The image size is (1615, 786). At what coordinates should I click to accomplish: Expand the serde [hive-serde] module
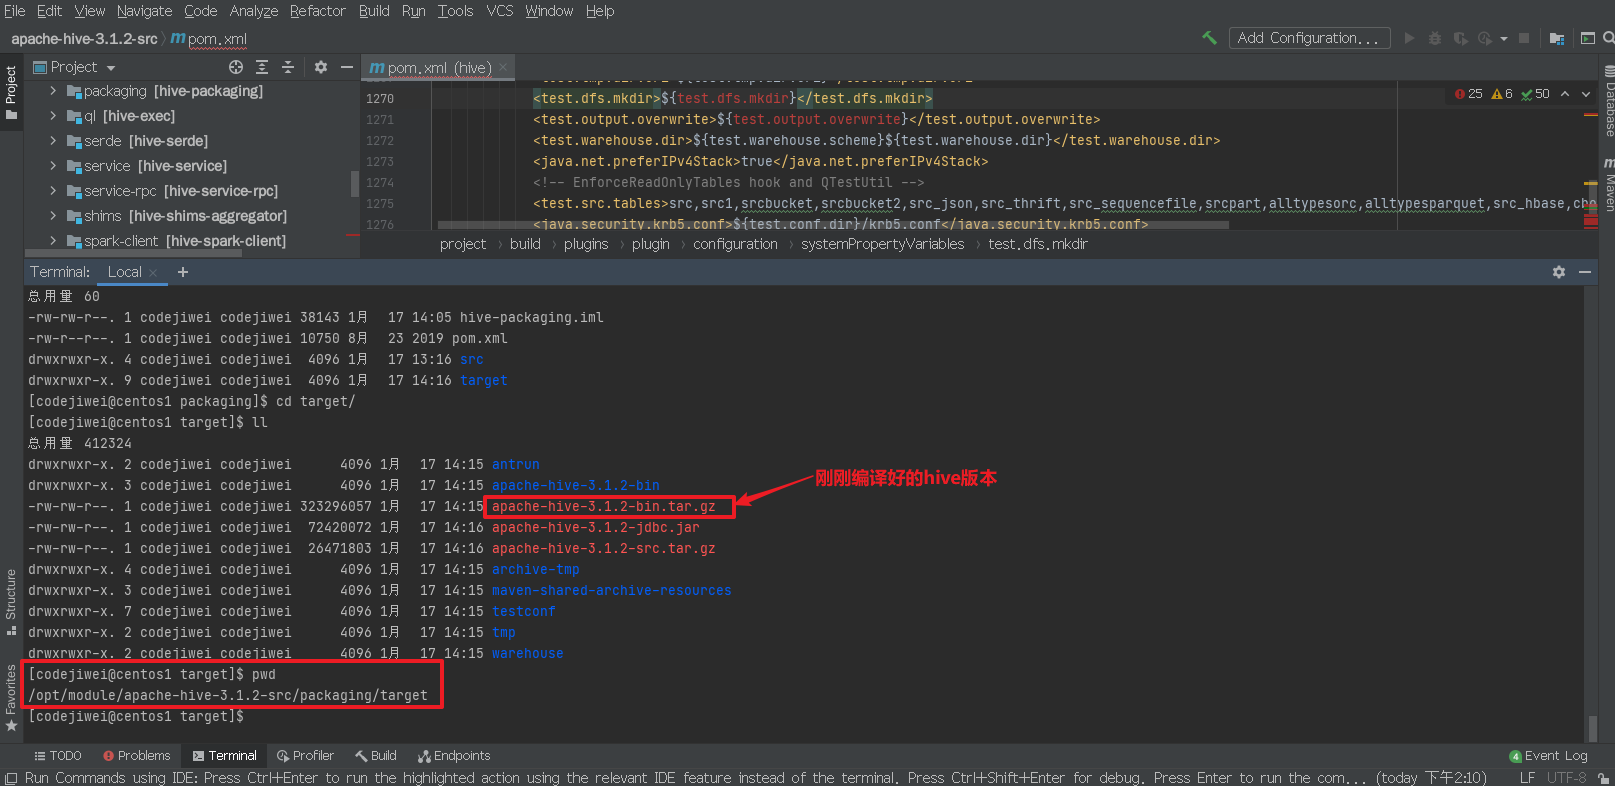coord(53,141)
